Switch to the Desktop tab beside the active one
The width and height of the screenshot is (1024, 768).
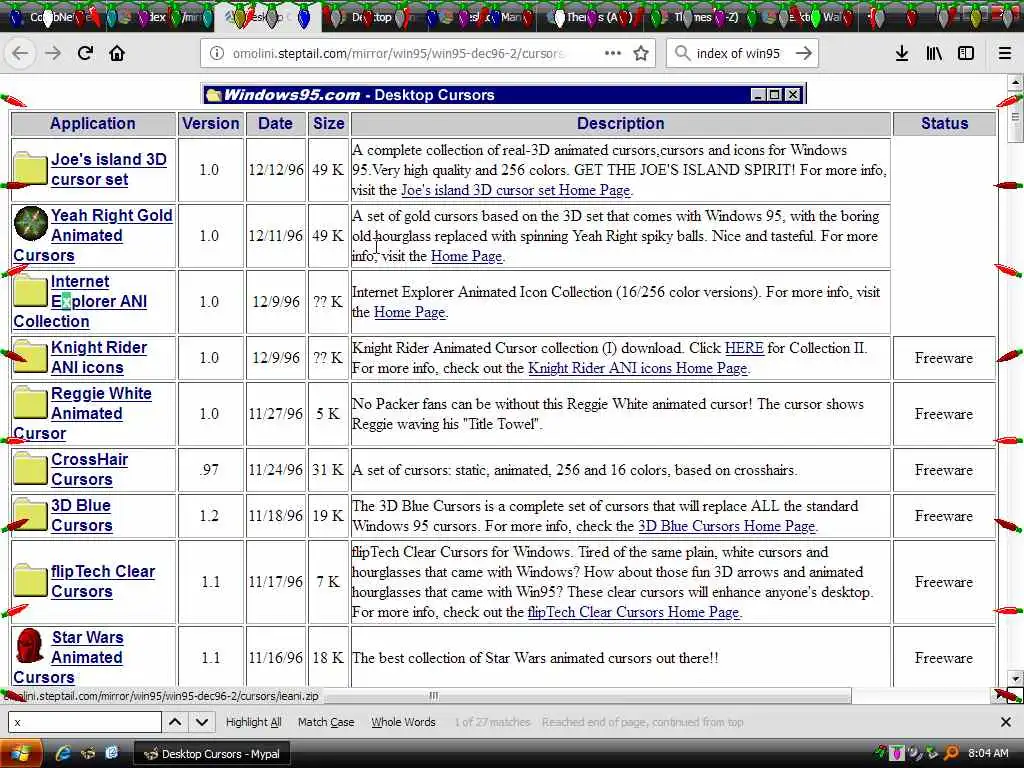click(376, 17)
